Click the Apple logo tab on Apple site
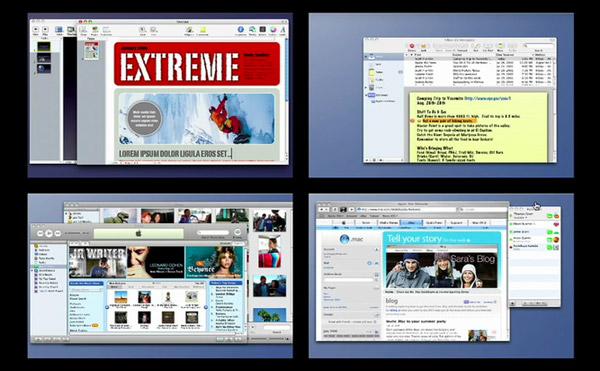Screen dimensions: 600x371 click(x=344, y=222)
